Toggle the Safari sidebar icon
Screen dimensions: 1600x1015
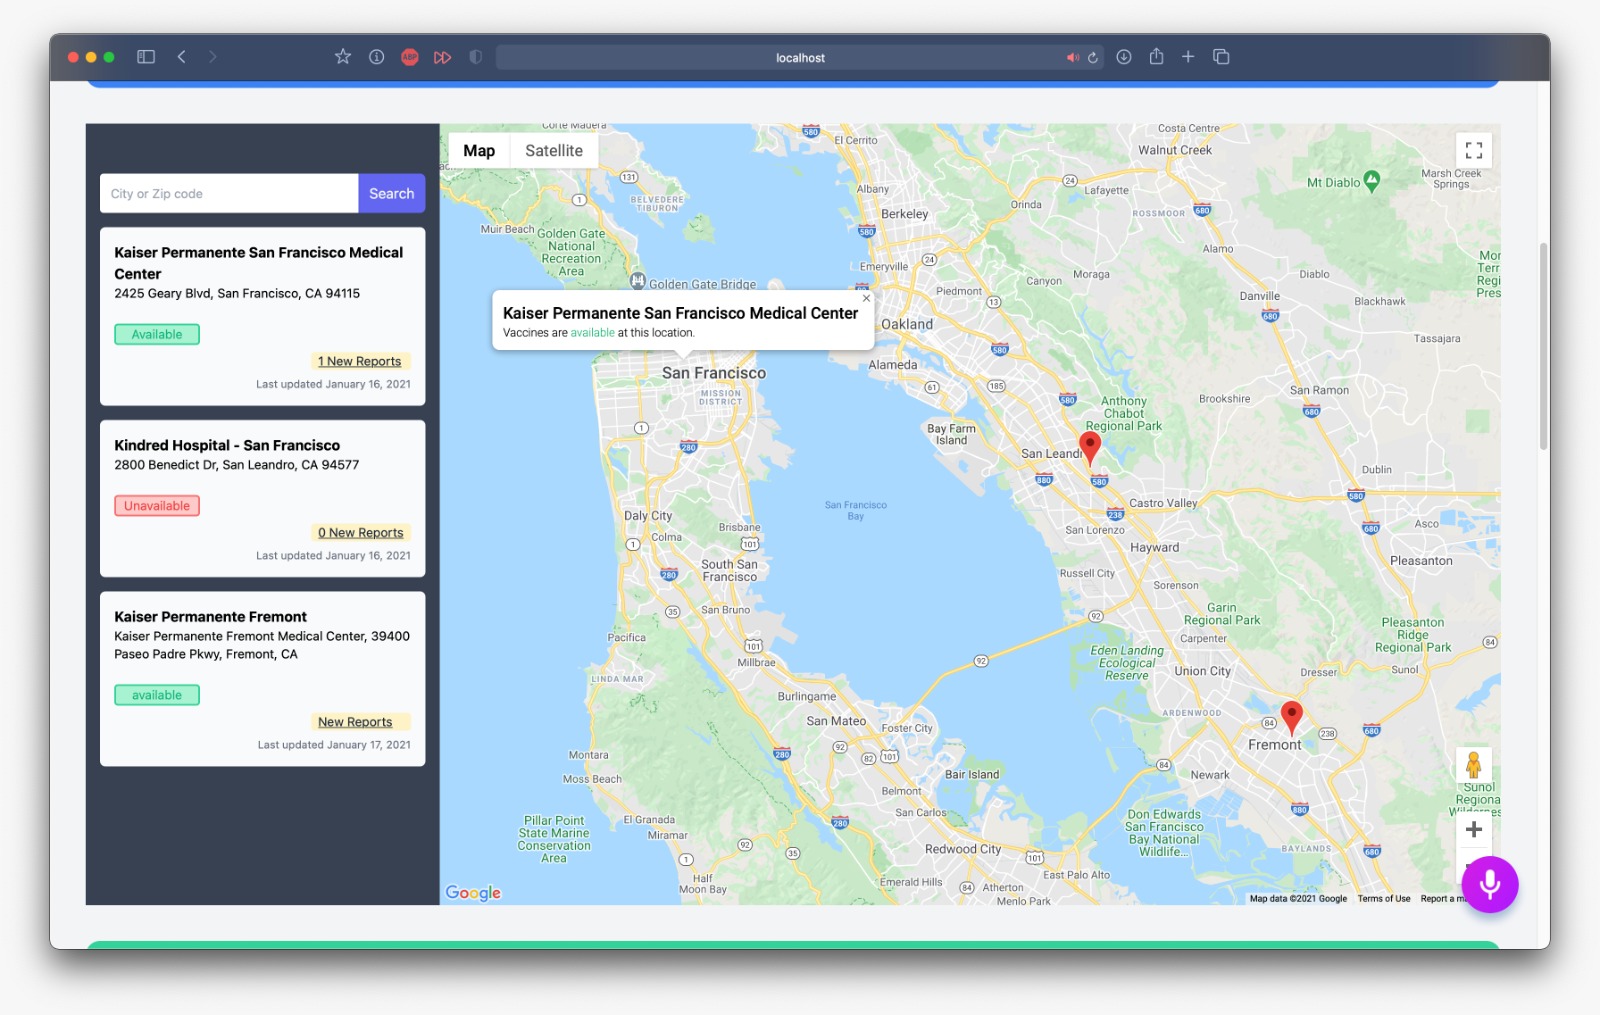point(146,57)
